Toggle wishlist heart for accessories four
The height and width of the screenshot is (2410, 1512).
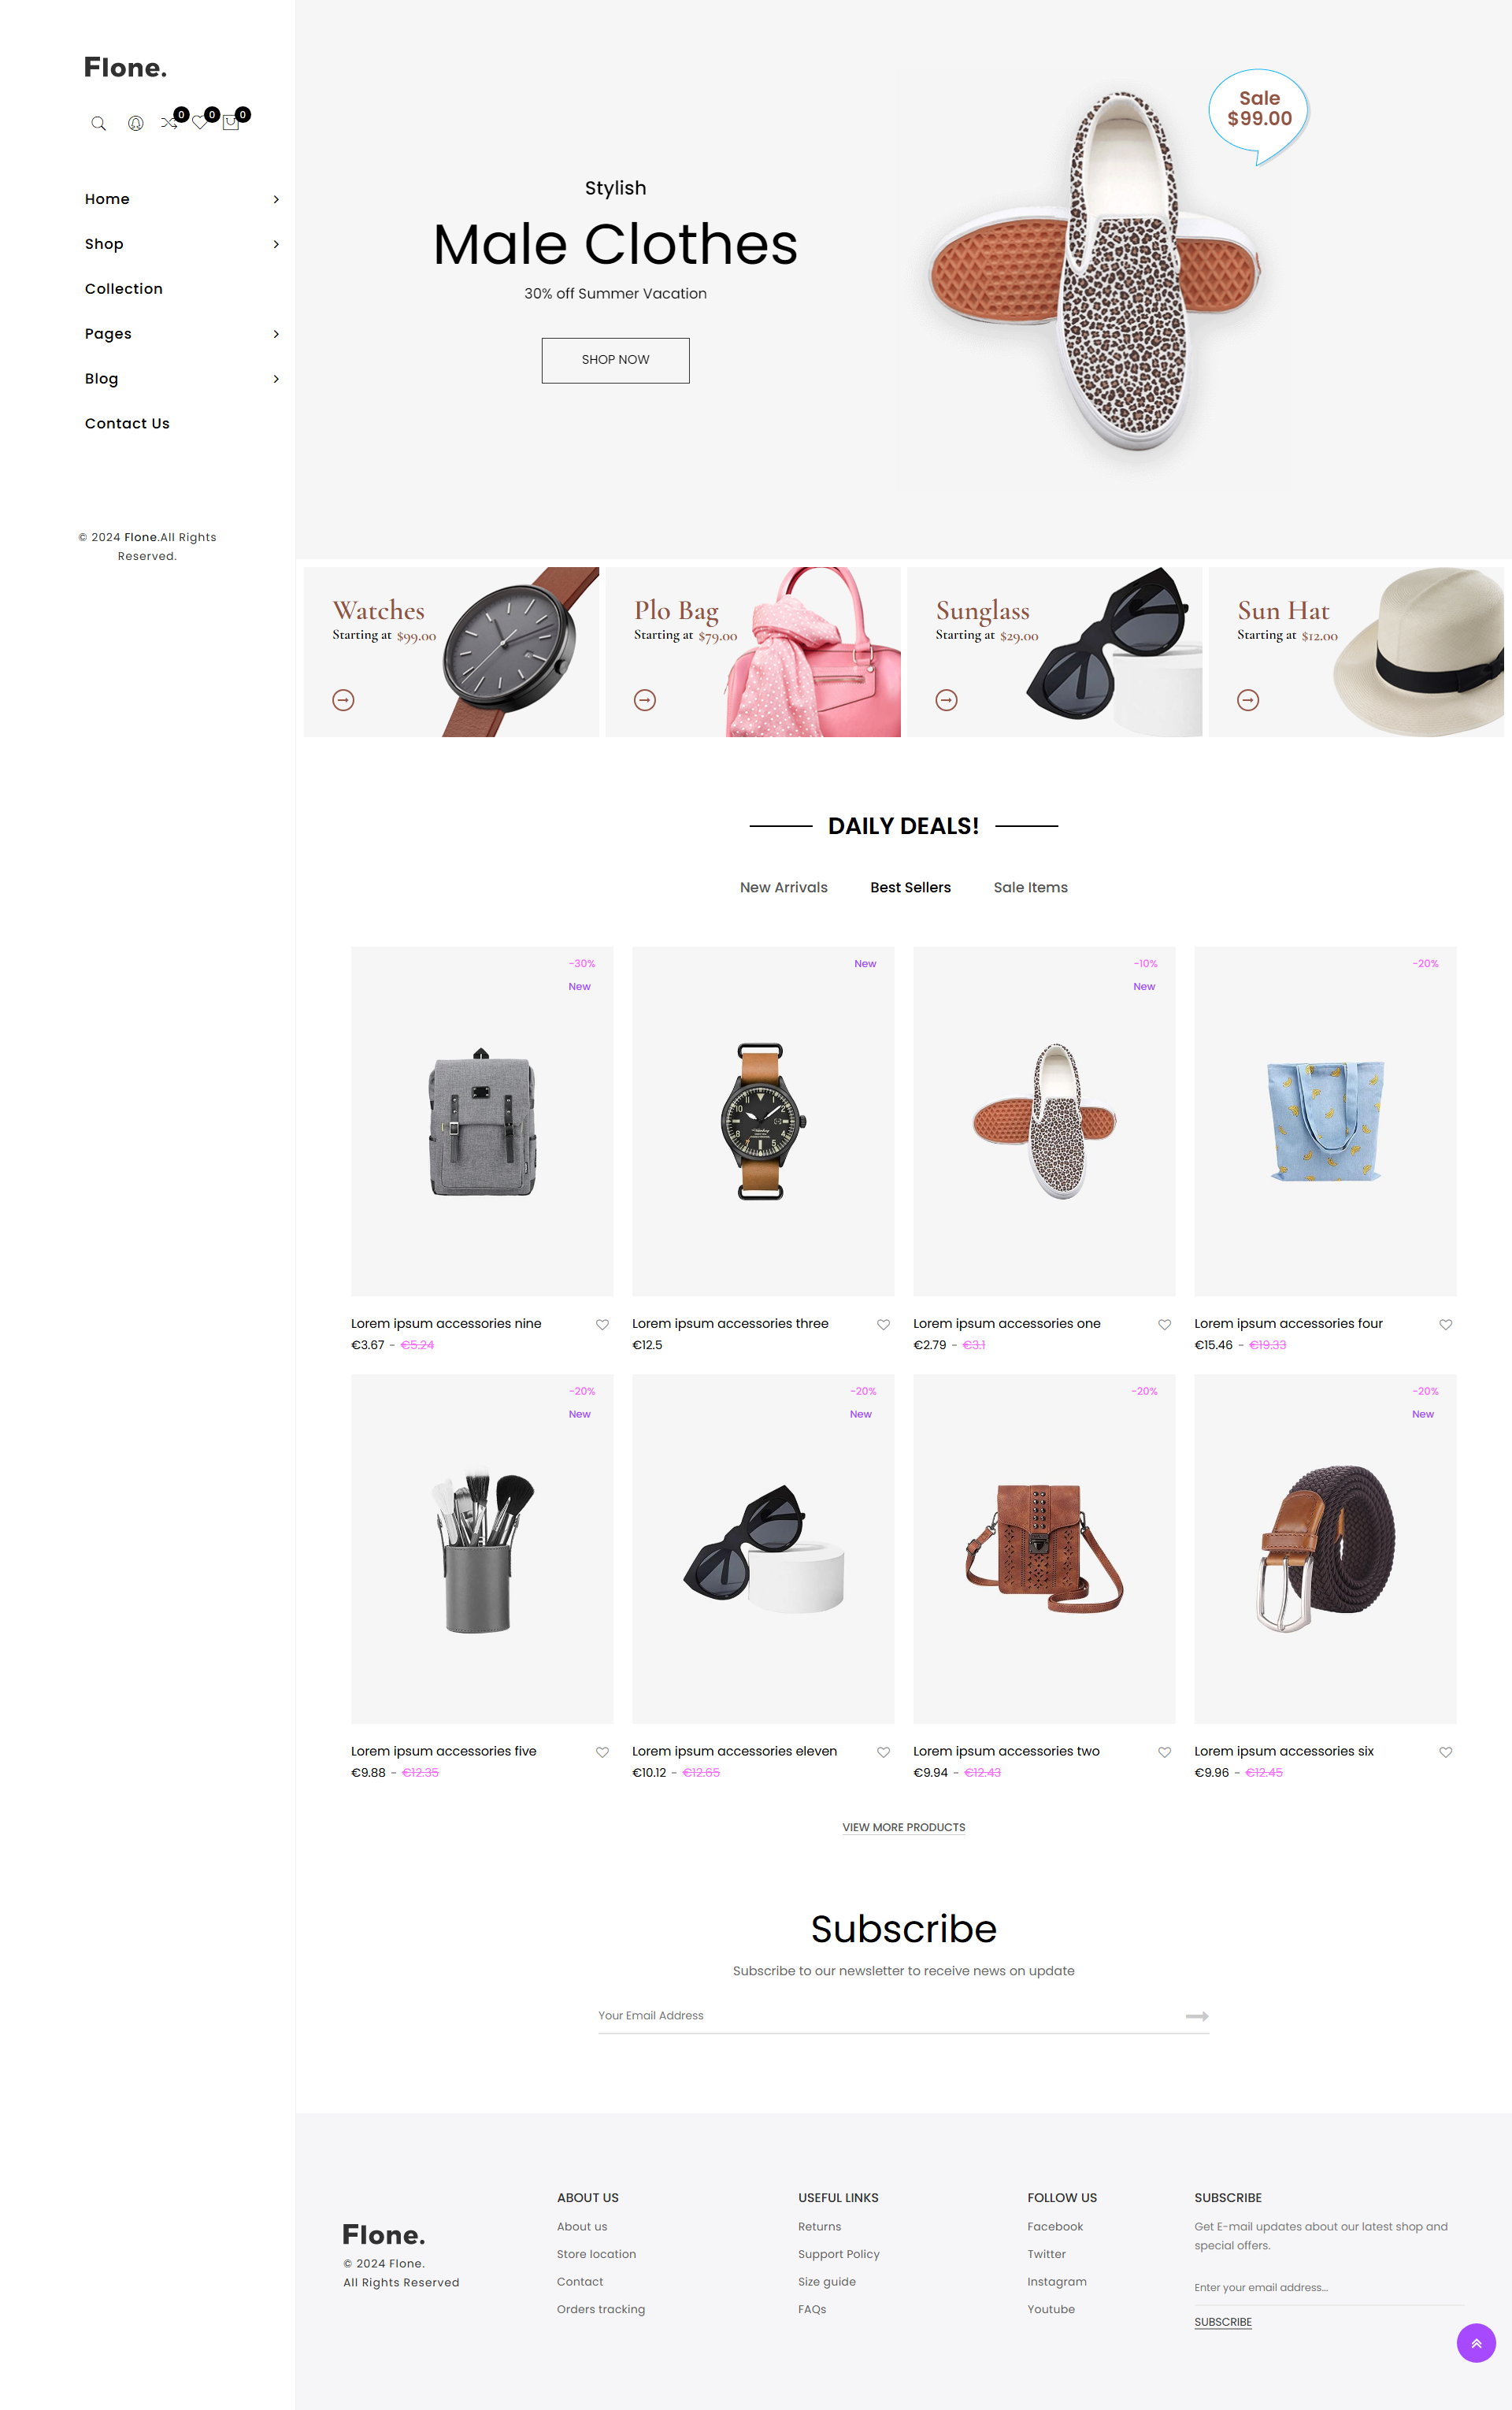click(1445, 1324)
